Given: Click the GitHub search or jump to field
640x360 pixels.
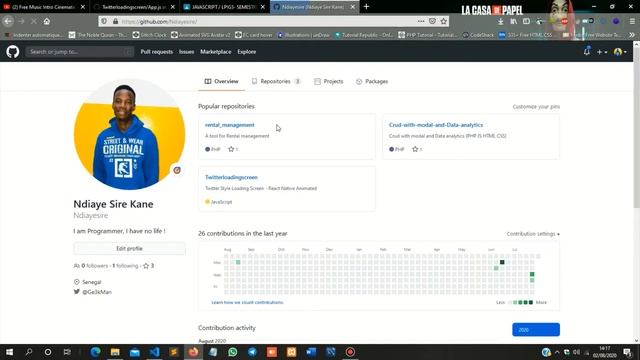Looking at the screenshot, I should 80,52.
